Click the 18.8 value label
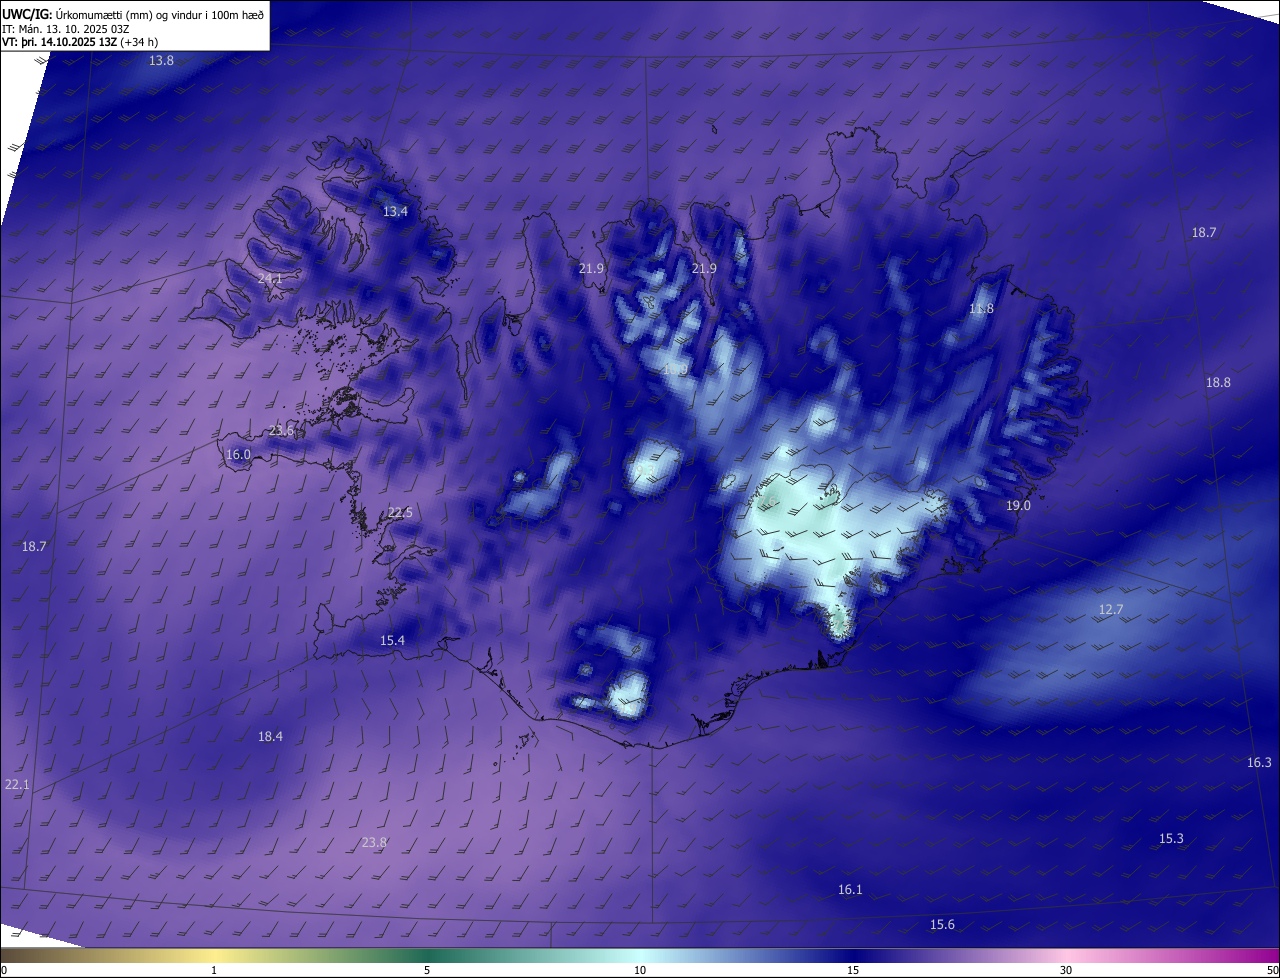This screenshot has width=1280, height=978. click(1218, 383)
